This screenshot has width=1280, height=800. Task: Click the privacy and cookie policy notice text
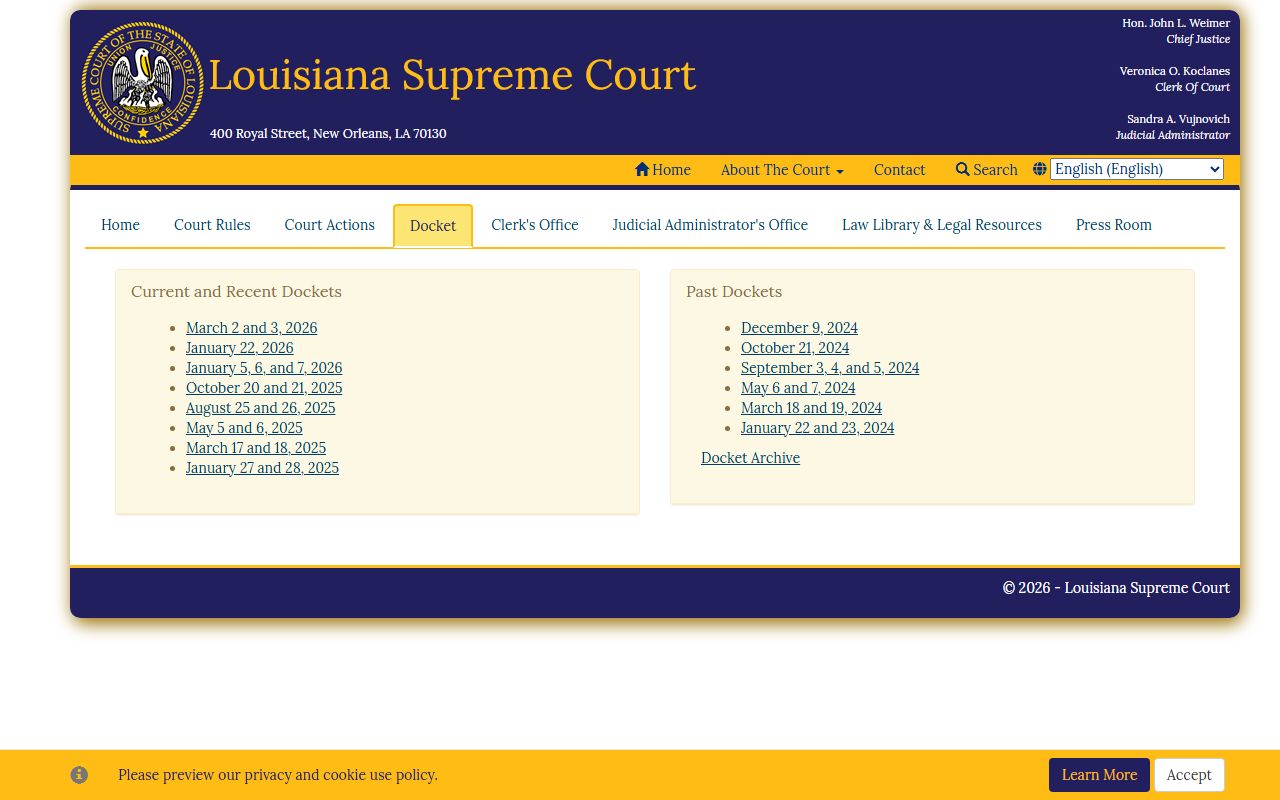(278, 775)
